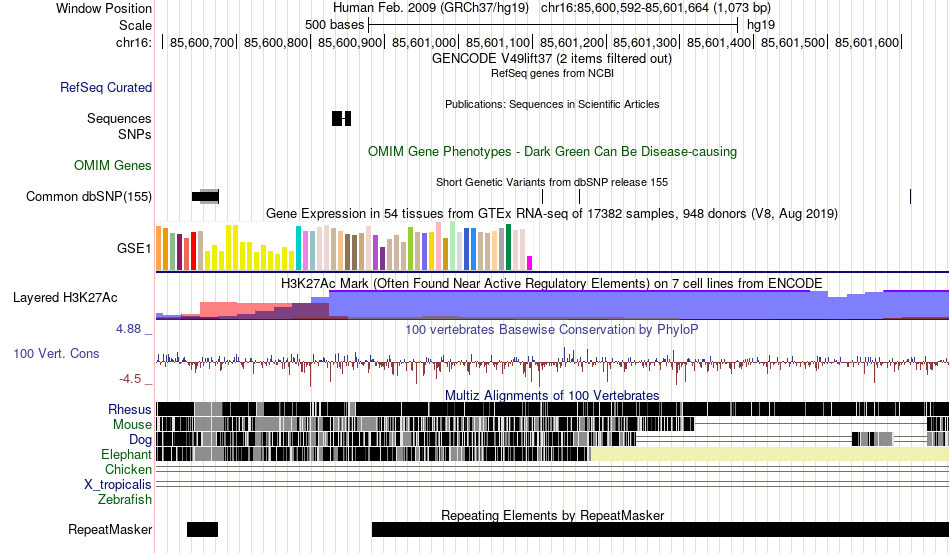Click the OMIM Genes track label
Screen dimensions: 950x553
113,165
